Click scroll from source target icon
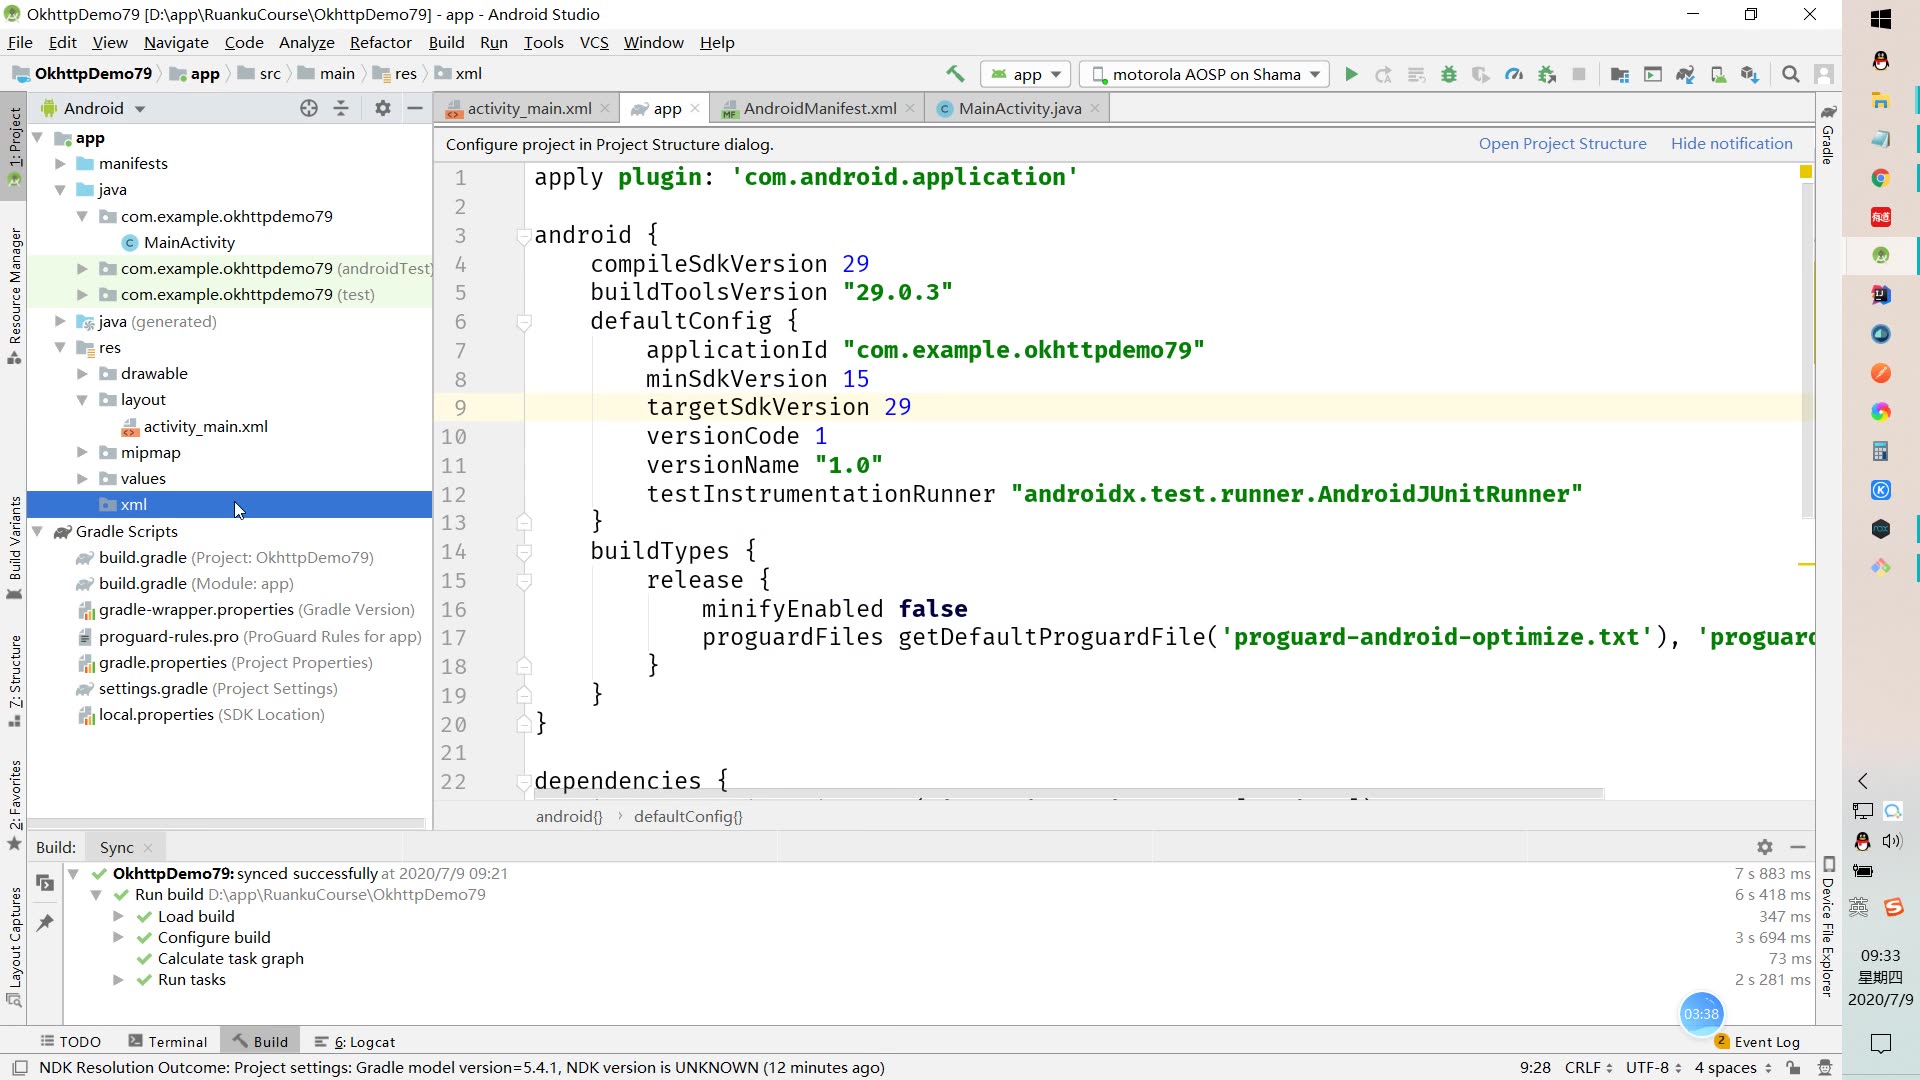This screenshot has height=1080, width=1920. tap(309, 108)
